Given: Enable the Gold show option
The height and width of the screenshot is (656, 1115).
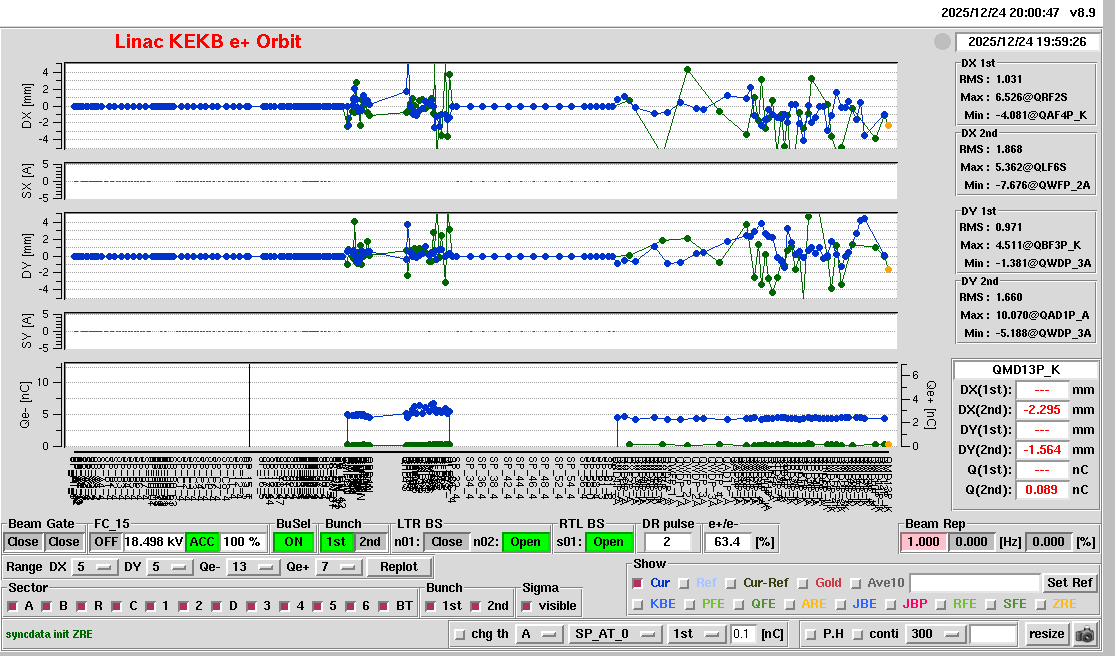Looking at the screenshot, I should pos(803,583).
